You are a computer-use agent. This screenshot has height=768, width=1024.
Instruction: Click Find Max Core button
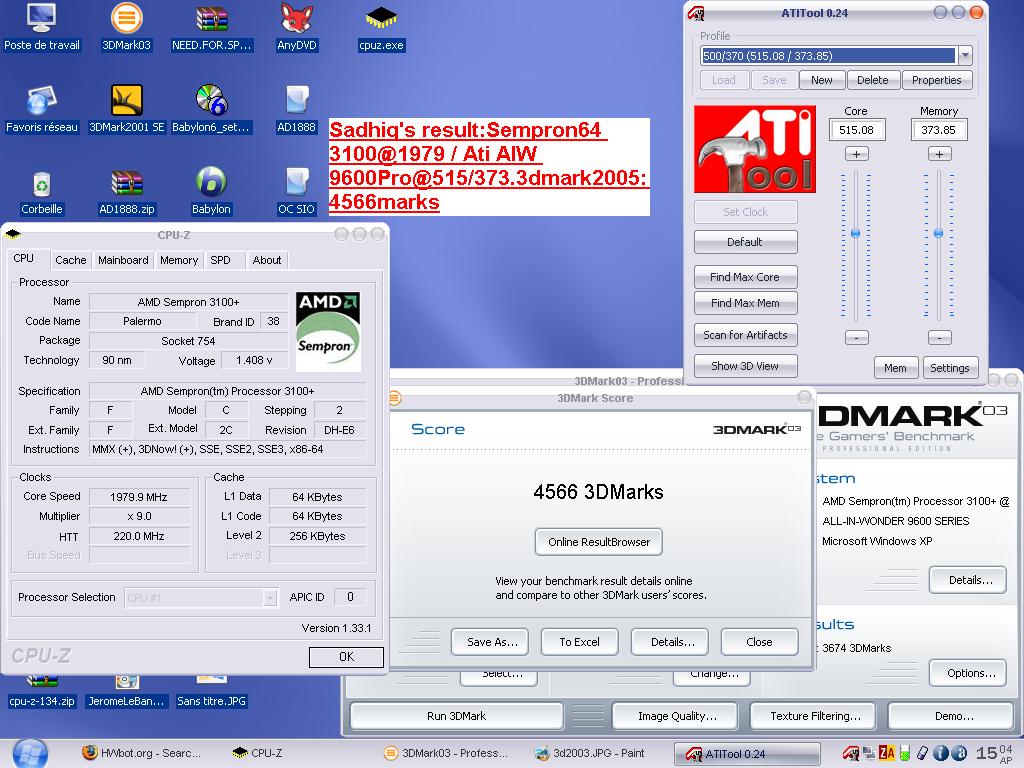point(745,277)
